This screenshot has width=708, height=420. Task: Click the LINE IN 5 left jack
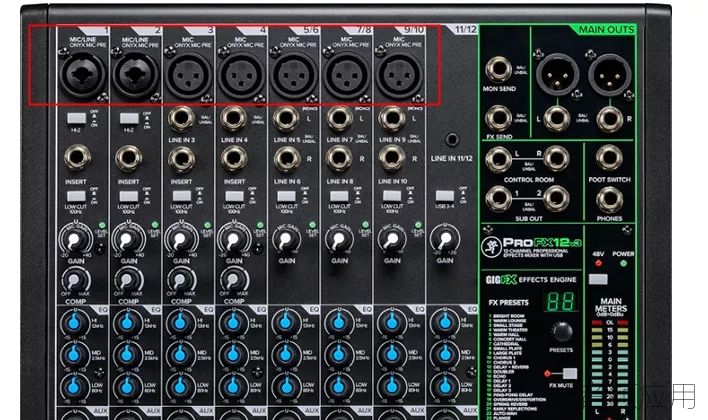[x=286, y=118]
